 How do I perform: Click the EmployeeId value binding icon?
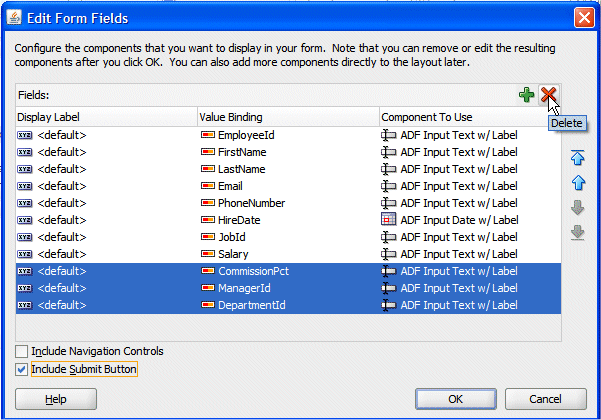(x=208, y=135)
